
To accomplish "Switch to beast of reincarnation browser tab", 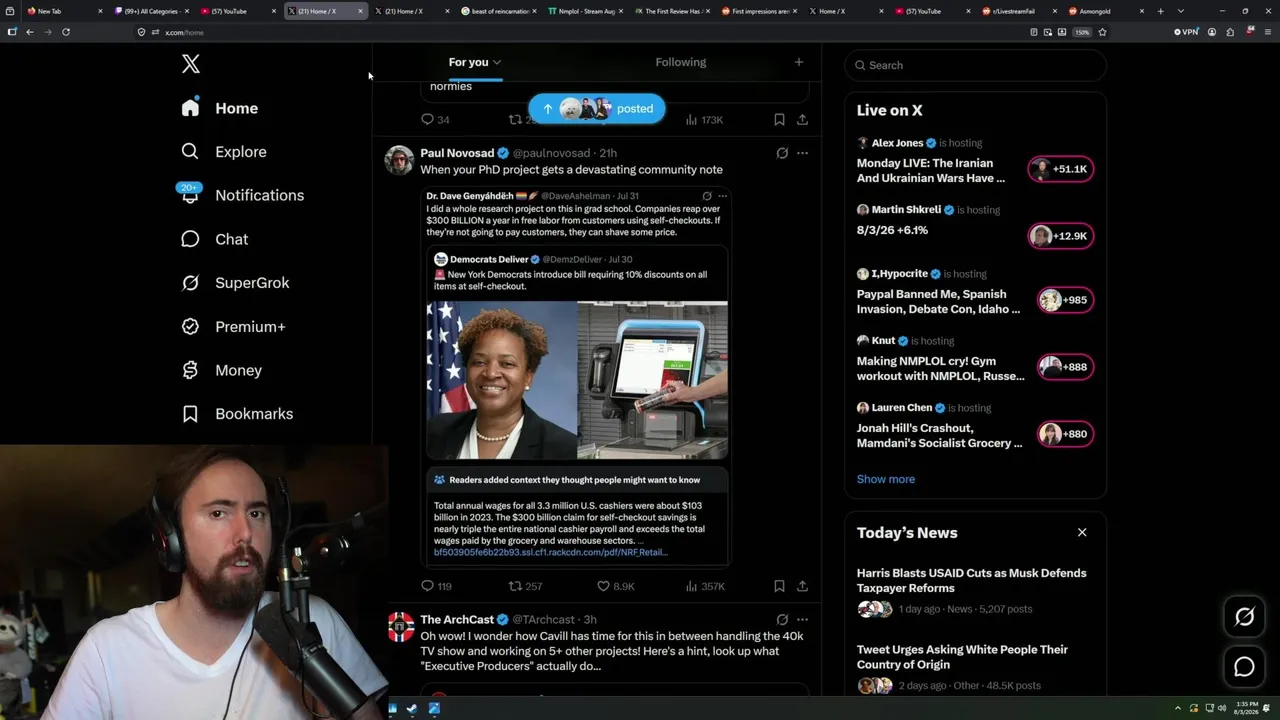I will point(498,11).
